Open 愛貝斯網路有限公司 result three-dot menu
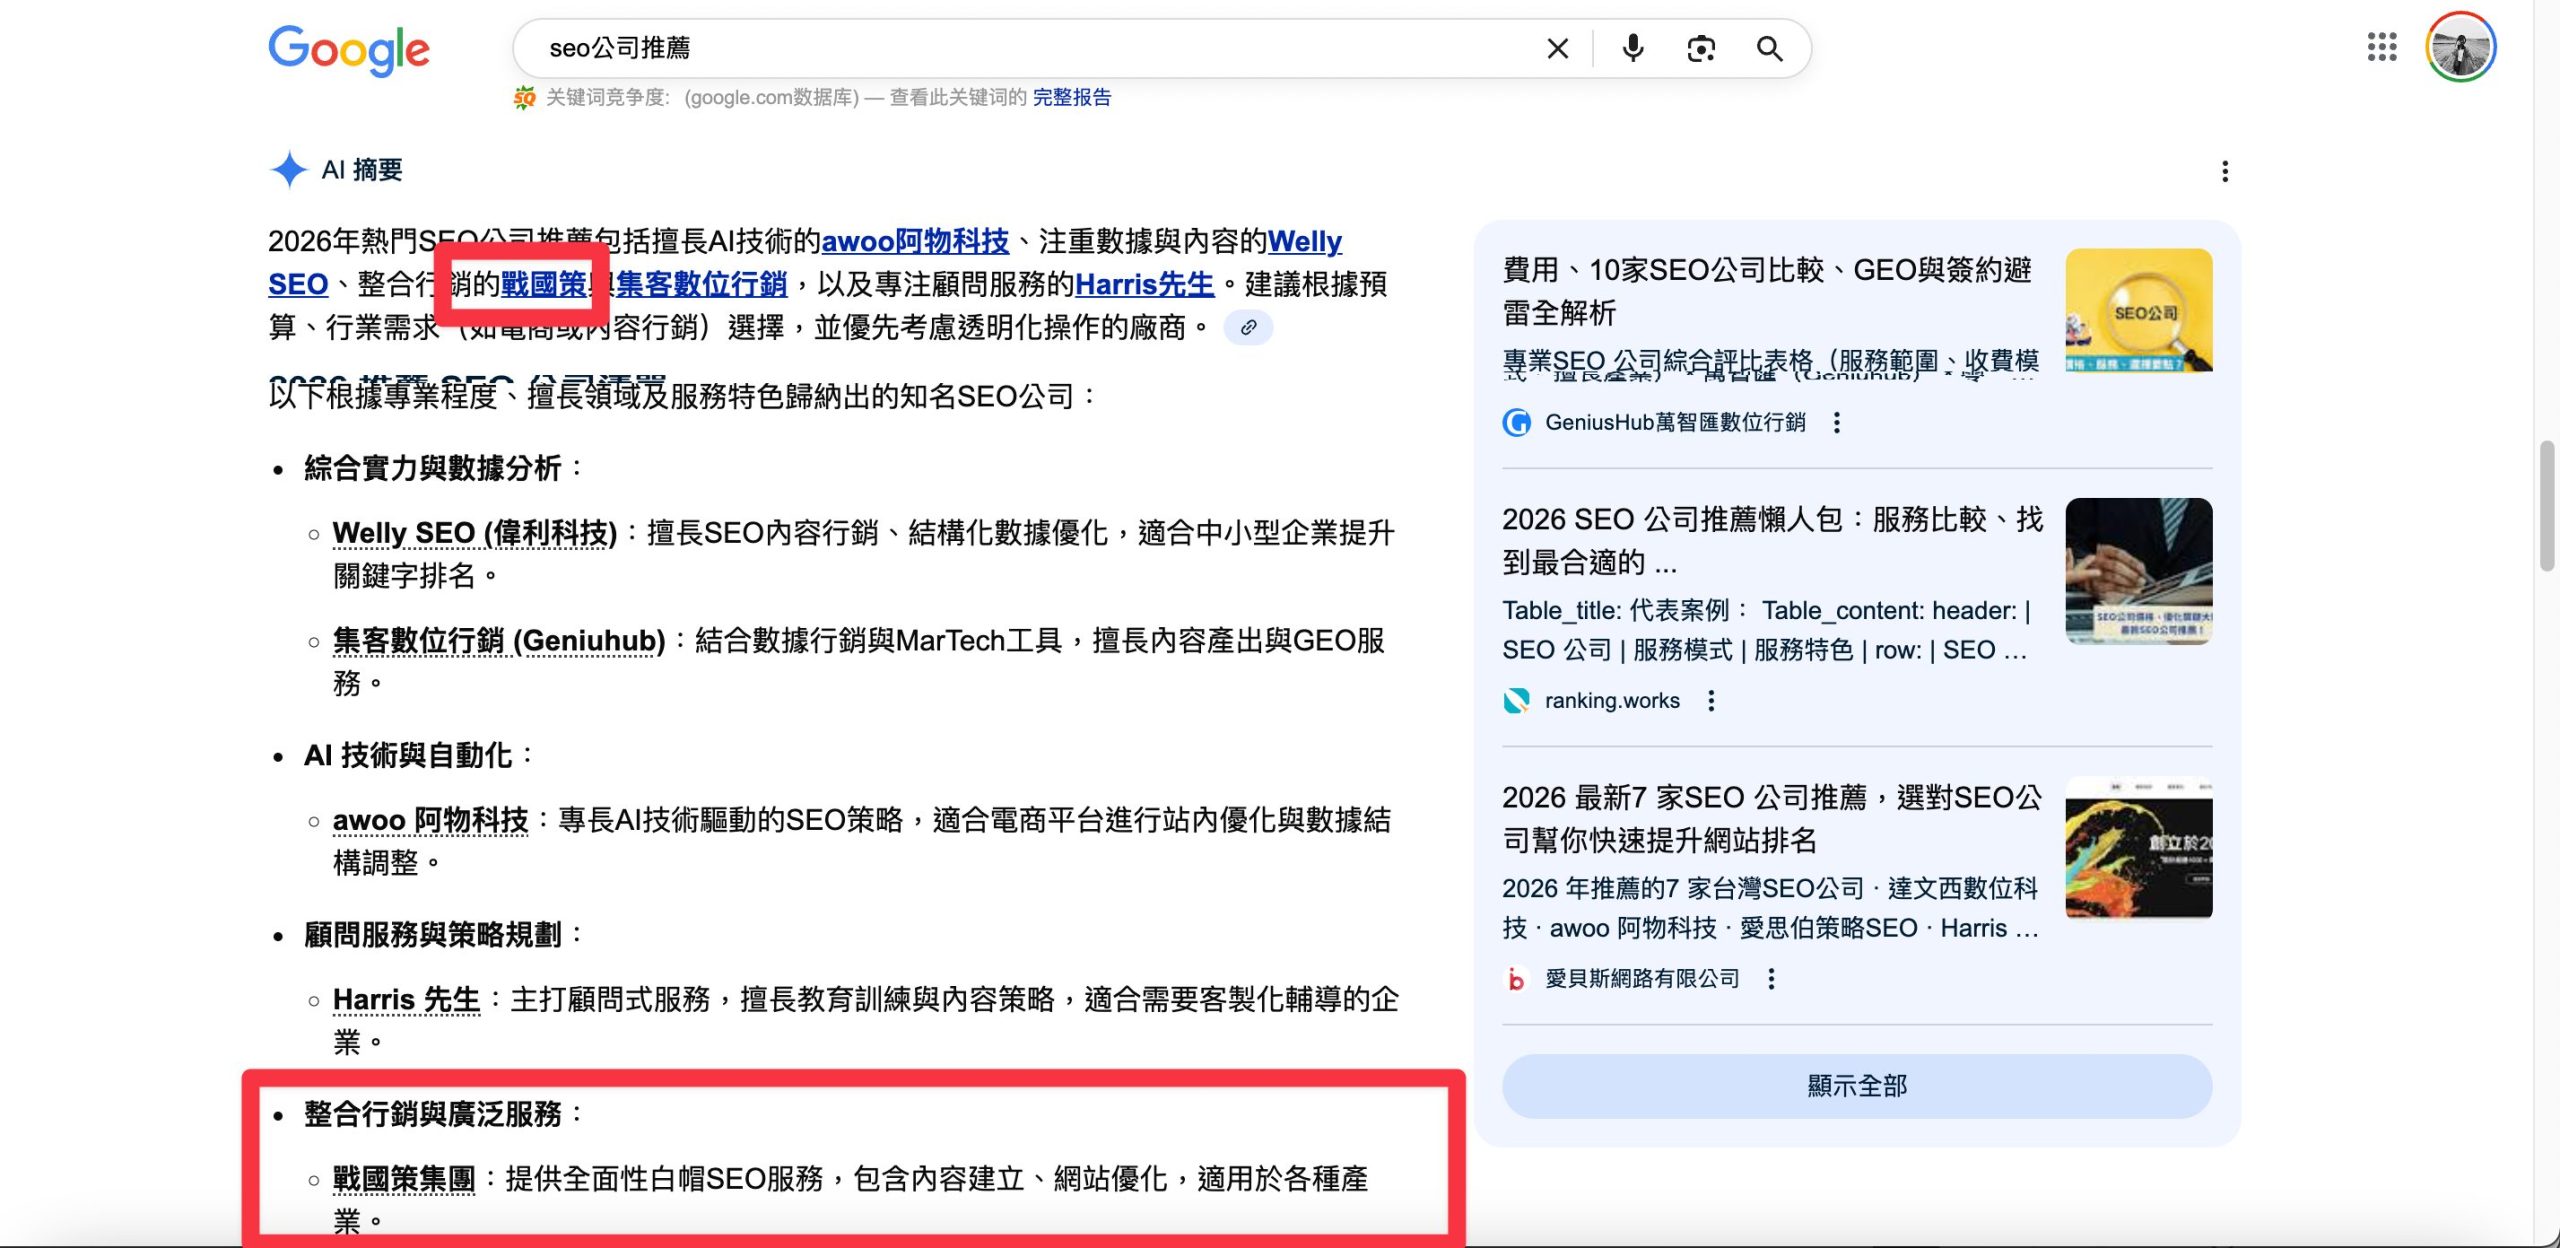 coord(1771,979)
